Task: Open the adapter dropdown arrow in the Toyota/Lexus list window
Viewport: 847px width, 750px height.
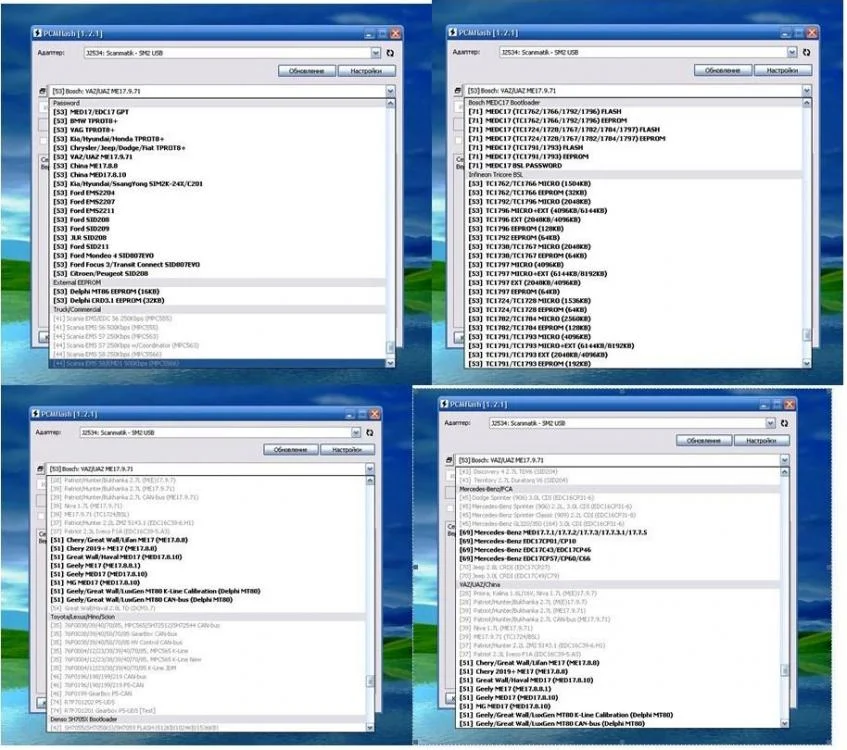Action: click(355, 432)
